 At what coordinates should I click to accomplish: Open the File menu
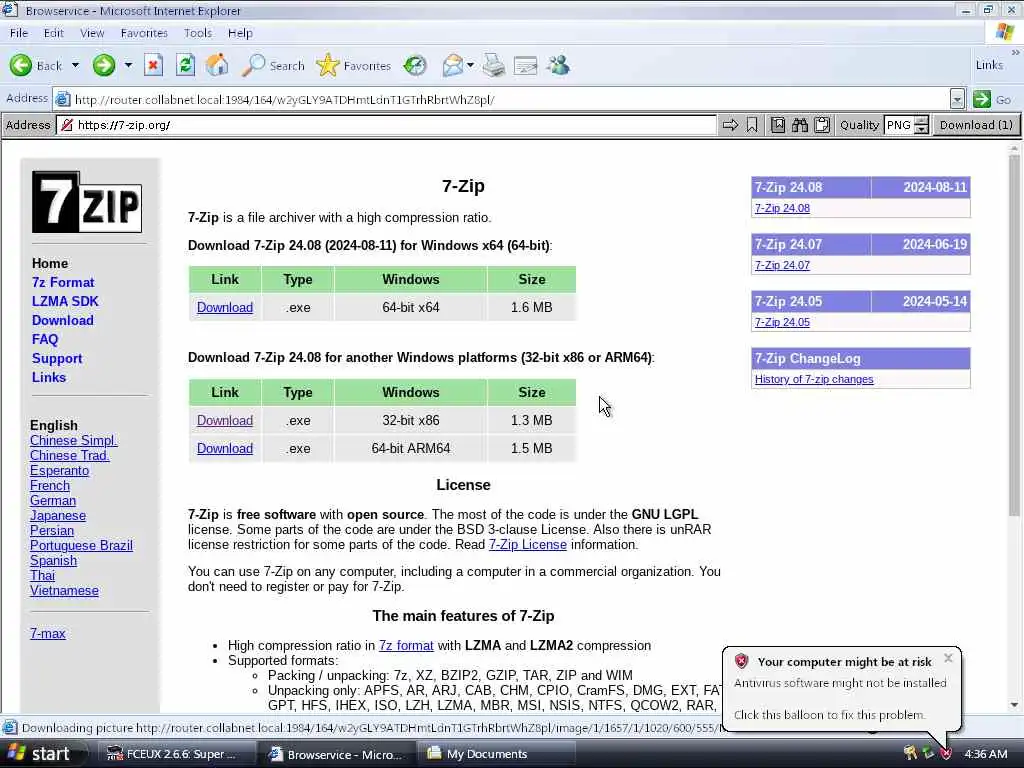coord(18,33)
